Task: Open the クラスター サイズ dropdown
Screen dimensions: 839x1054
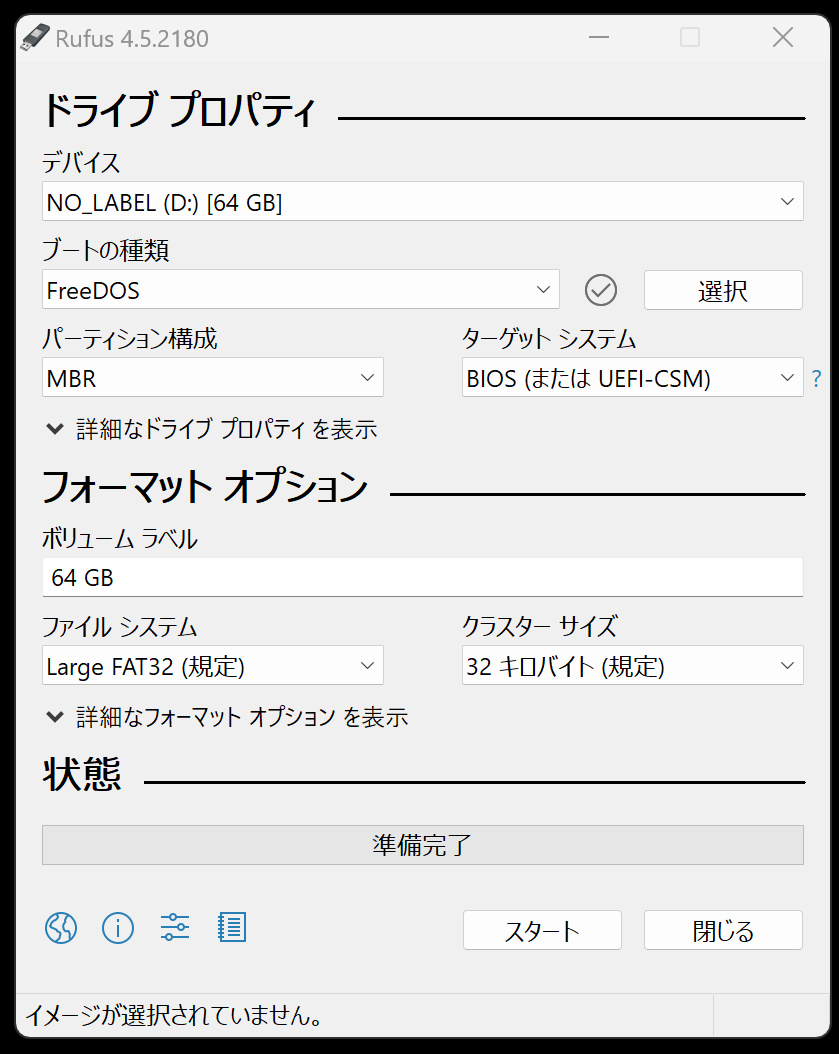Action: (632, 666)
